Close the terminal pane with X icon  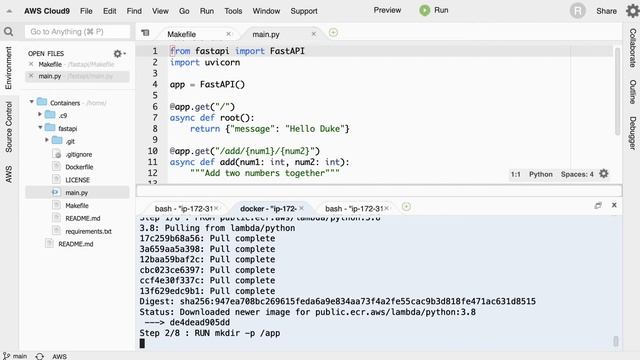coord(614,205)
